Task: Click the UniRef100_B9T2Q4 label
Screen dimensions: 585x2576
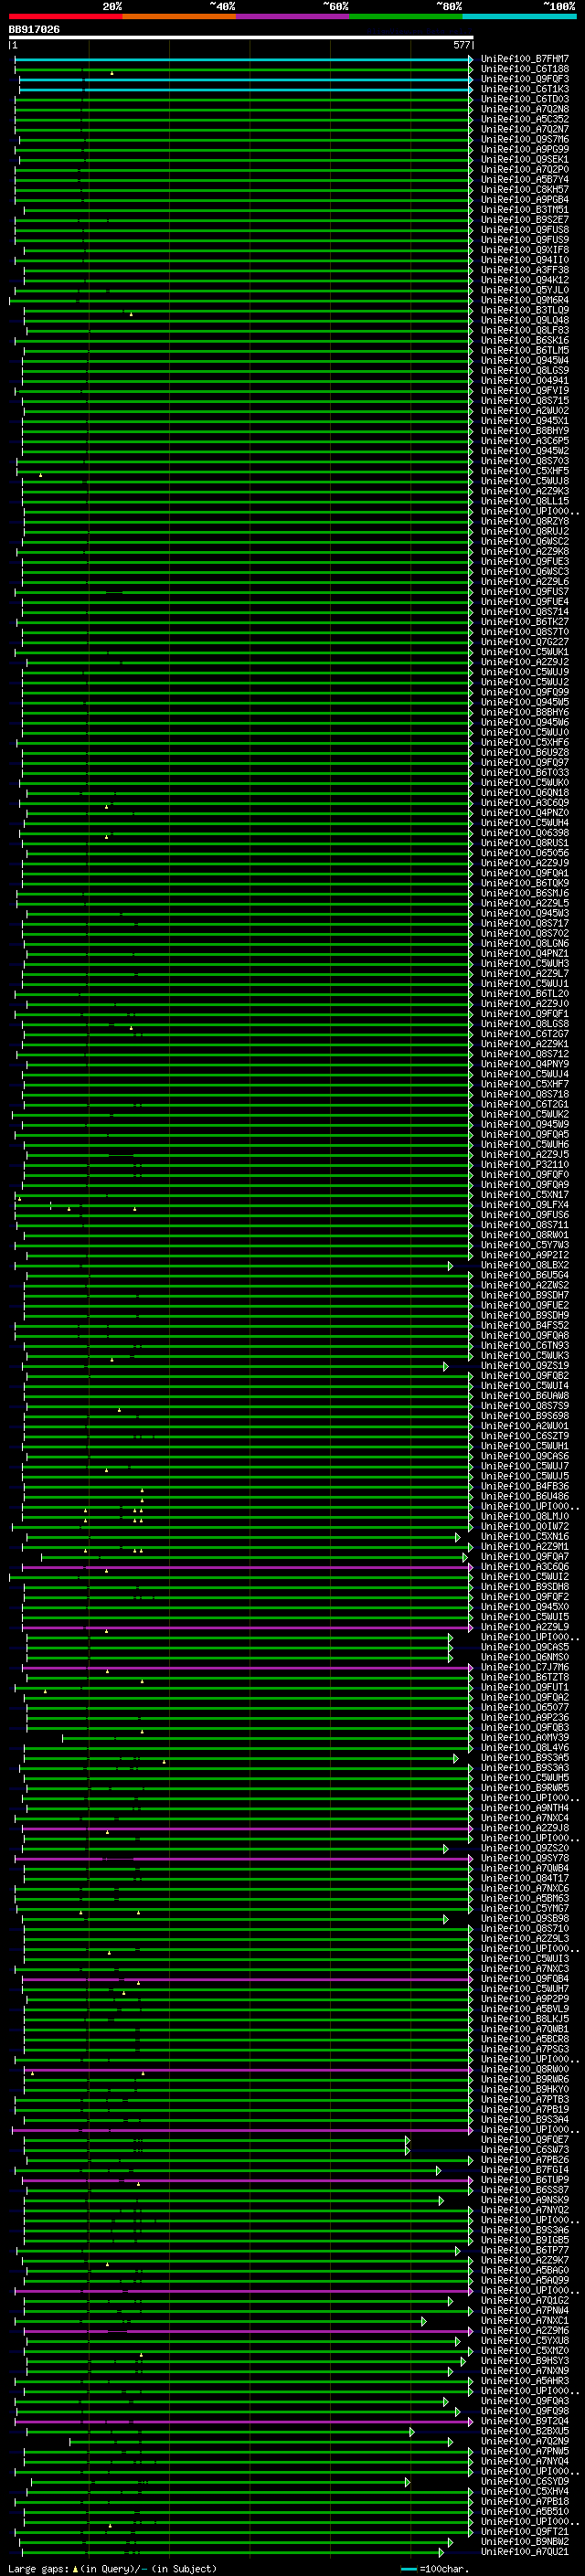Action: coord(525,2420)
